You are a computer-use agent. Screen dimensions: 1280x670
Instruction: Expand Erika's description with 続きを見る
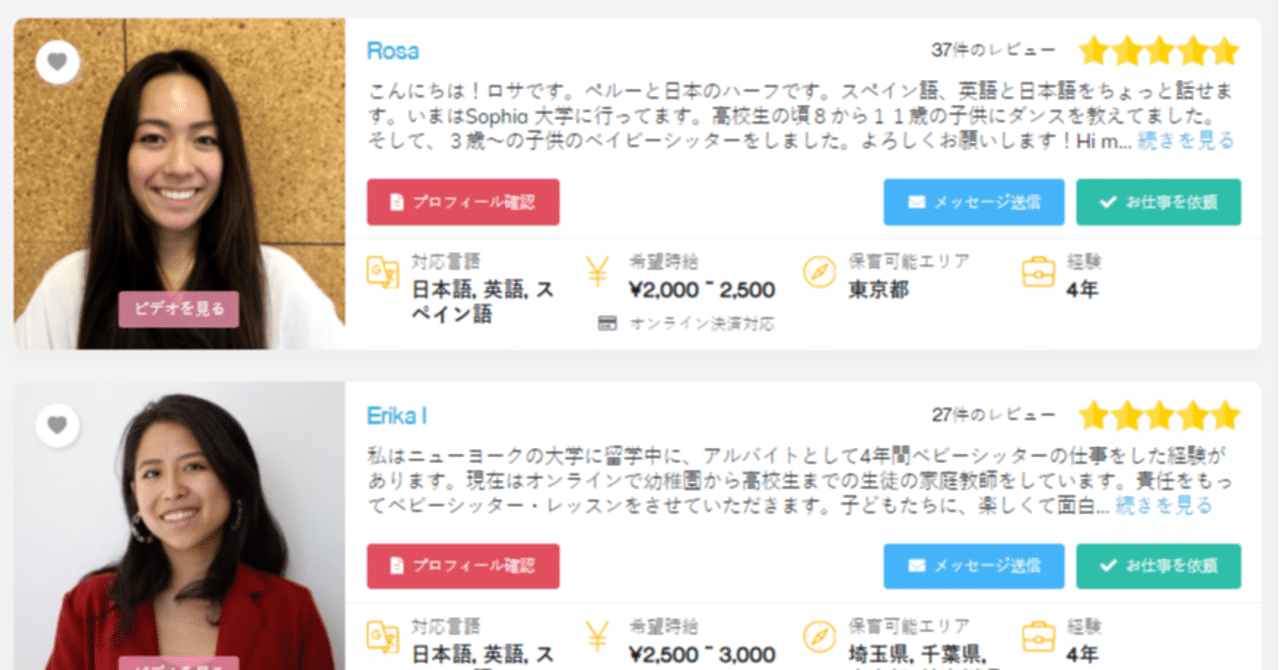coord(1164,506)
